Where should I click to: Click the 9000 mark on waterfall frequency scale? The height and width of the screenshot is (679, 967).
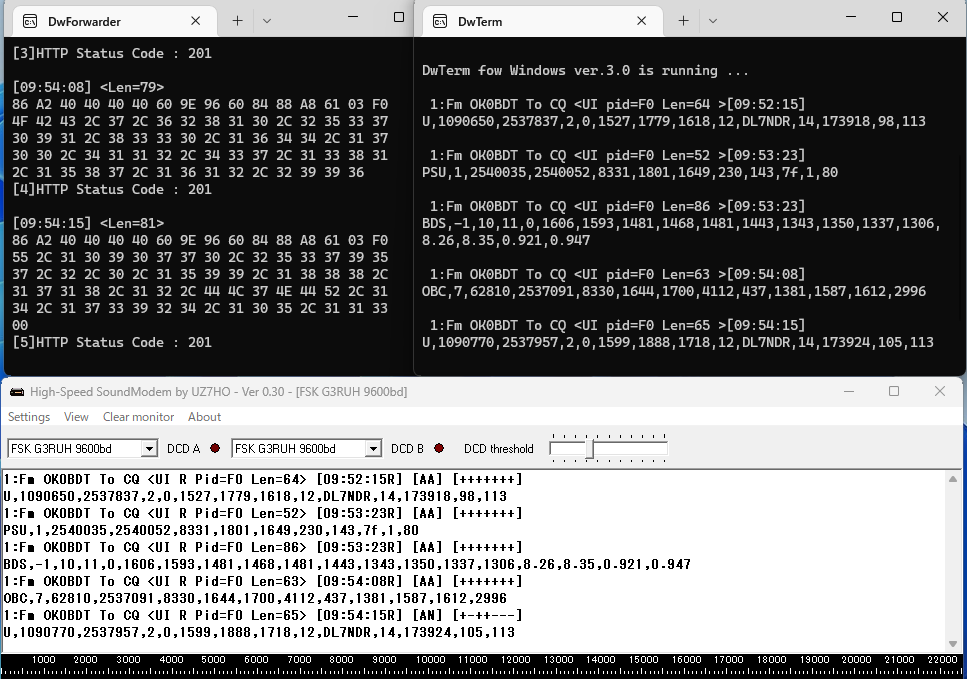384,659
